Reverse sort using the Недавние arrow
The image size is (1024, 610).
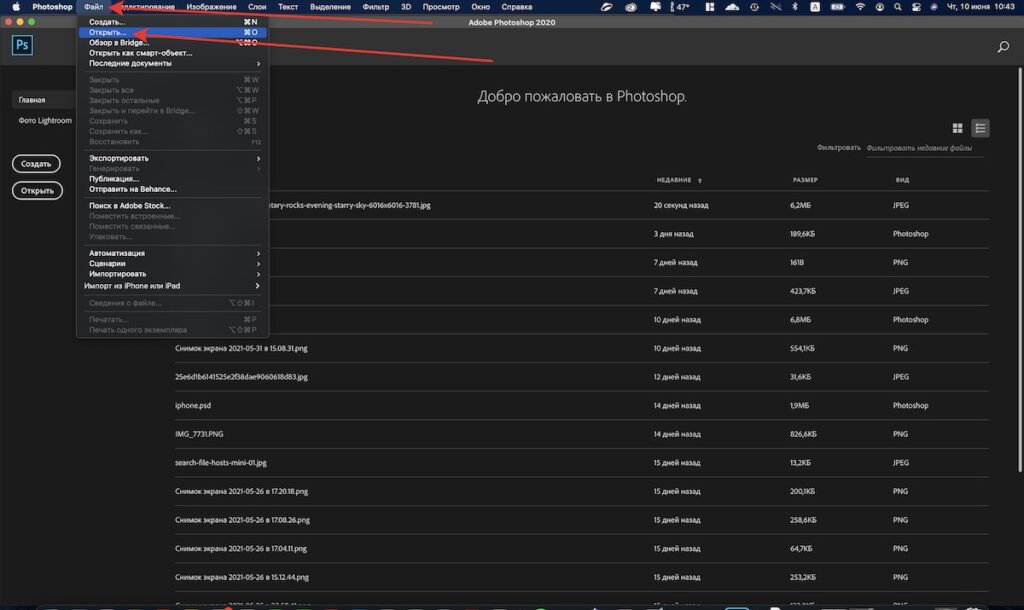coord(699,180)
